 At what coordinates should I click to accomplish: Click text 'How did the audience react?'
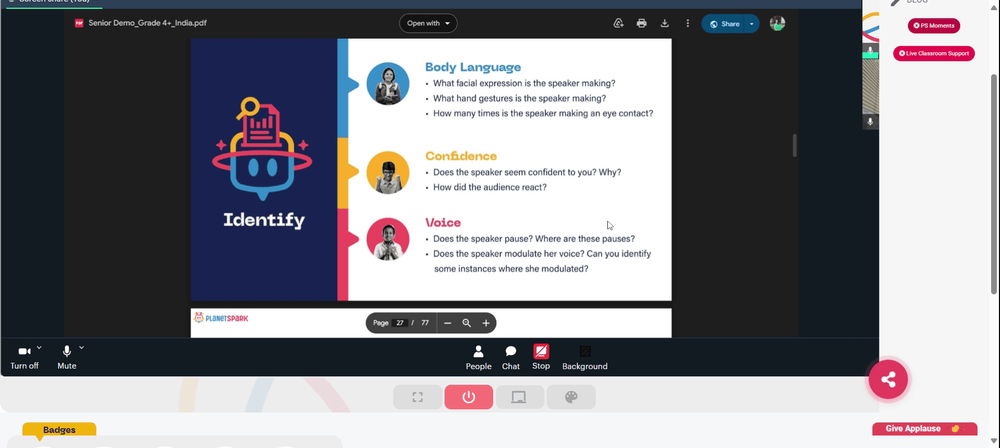tap(490, 188)
